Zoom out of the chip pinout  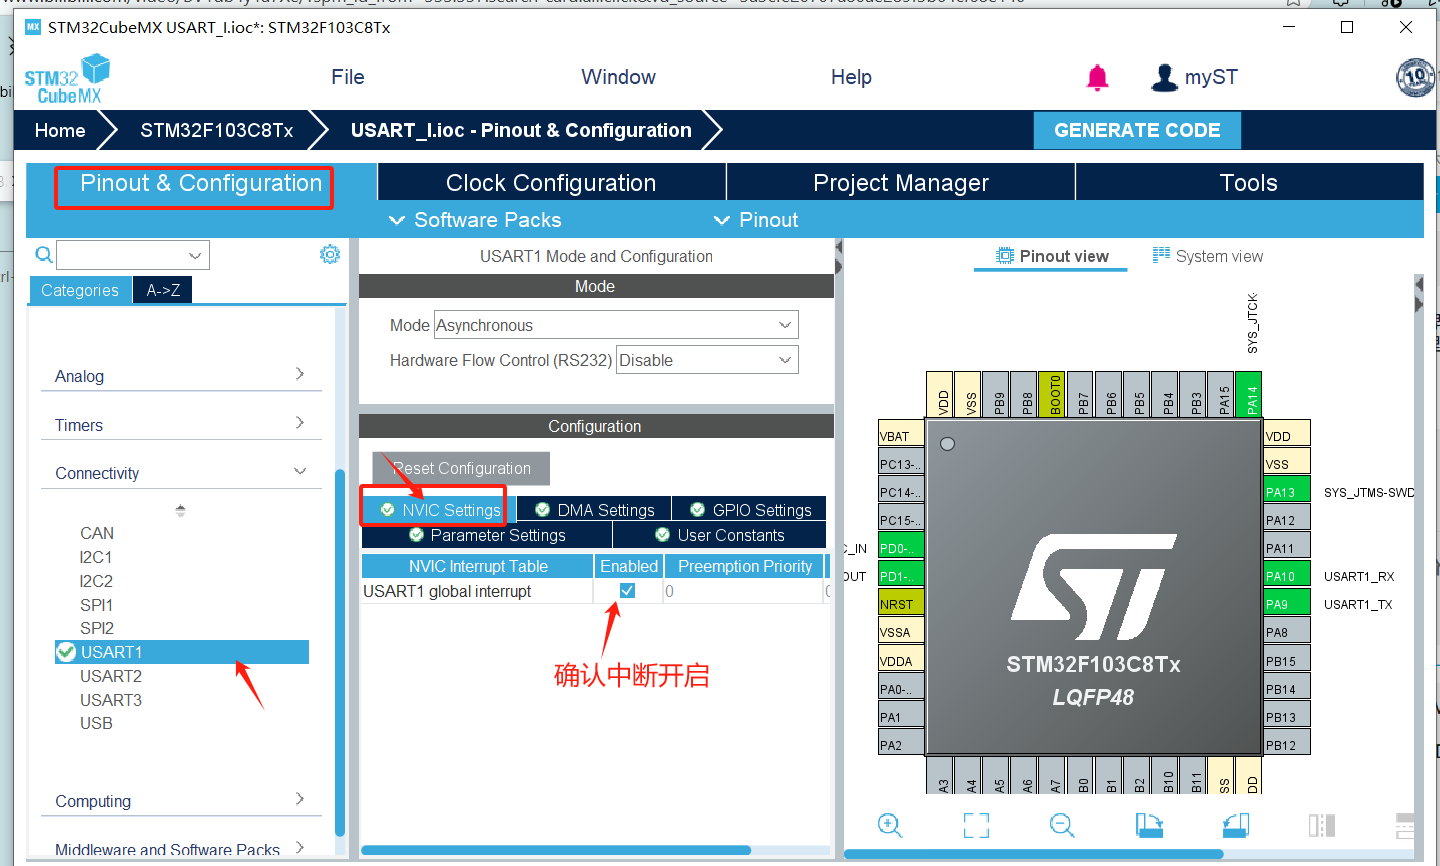click(1062, 825)
